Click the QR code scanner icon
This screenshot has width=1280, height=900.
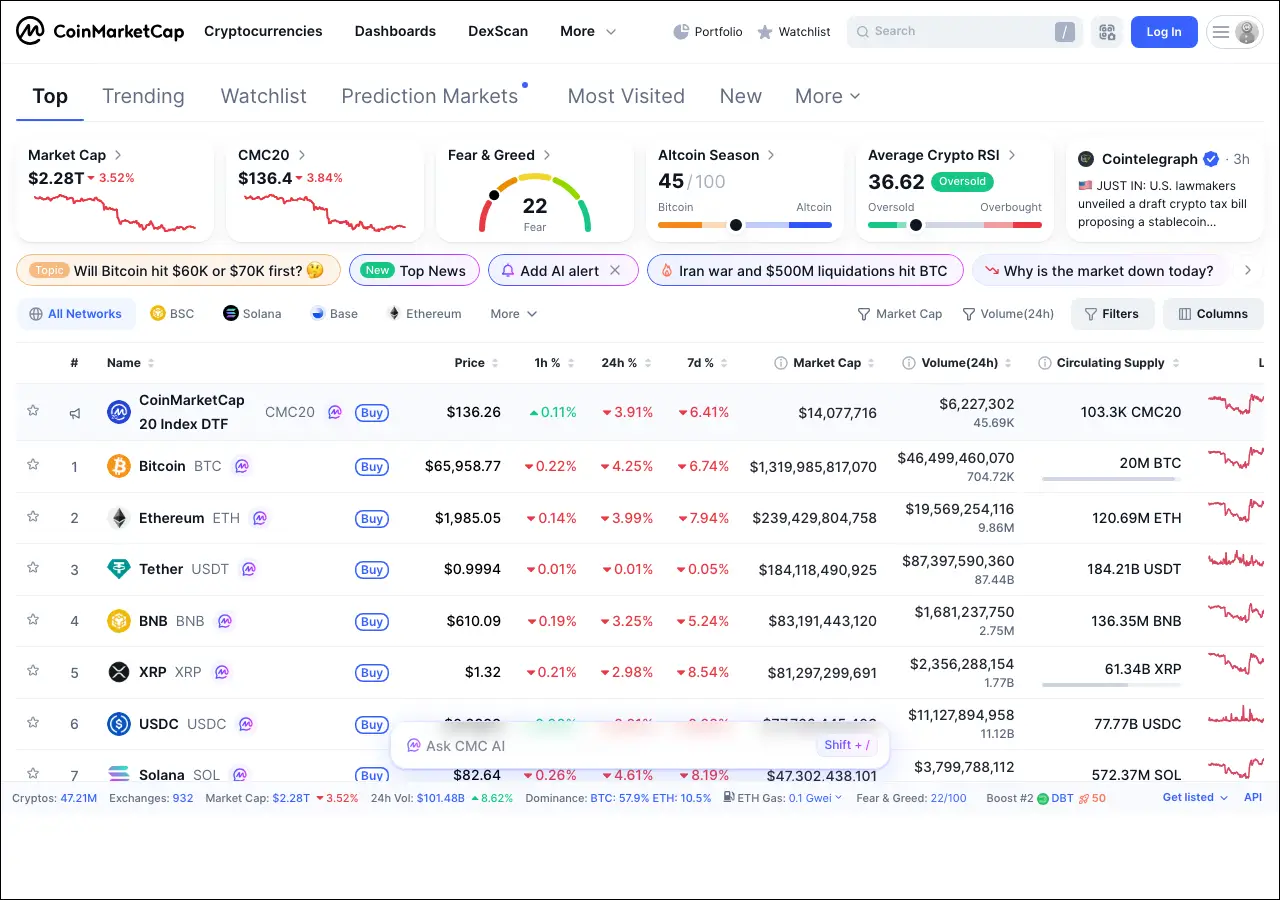(1107, 32)
